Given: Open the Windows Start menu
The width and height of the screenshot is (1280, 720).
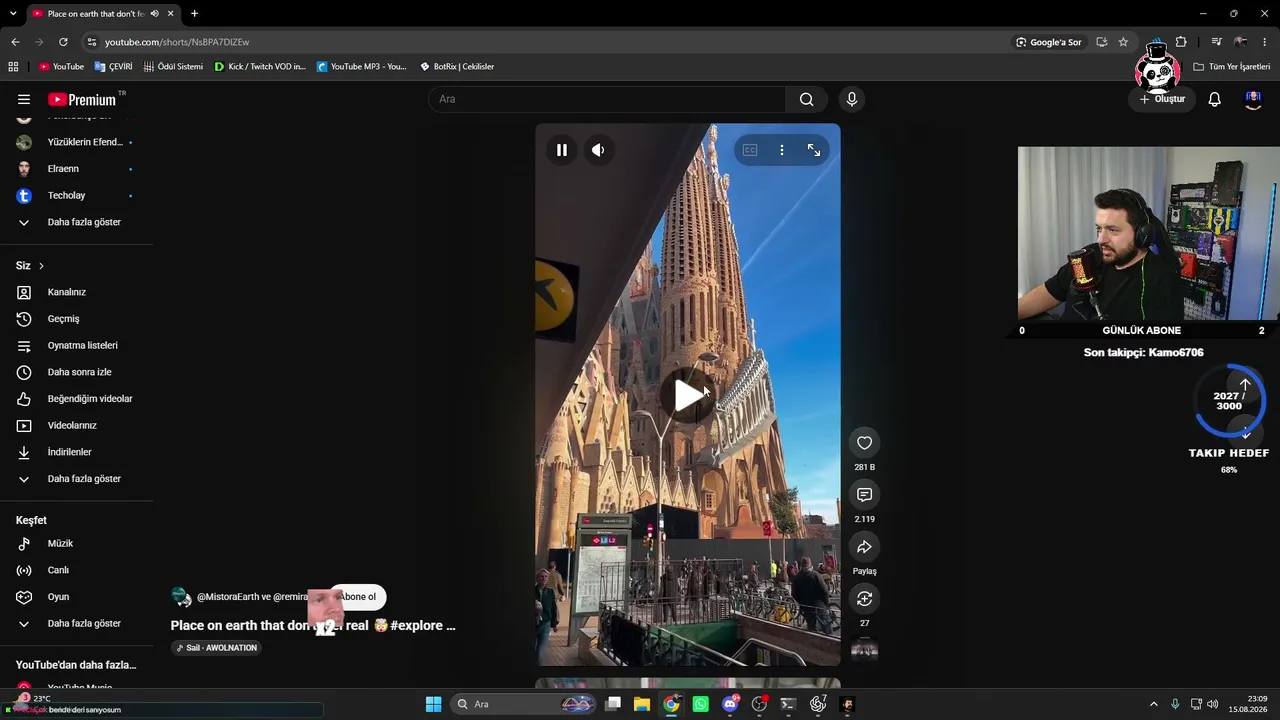Looking at the screenshot, I should pos(433,704).
